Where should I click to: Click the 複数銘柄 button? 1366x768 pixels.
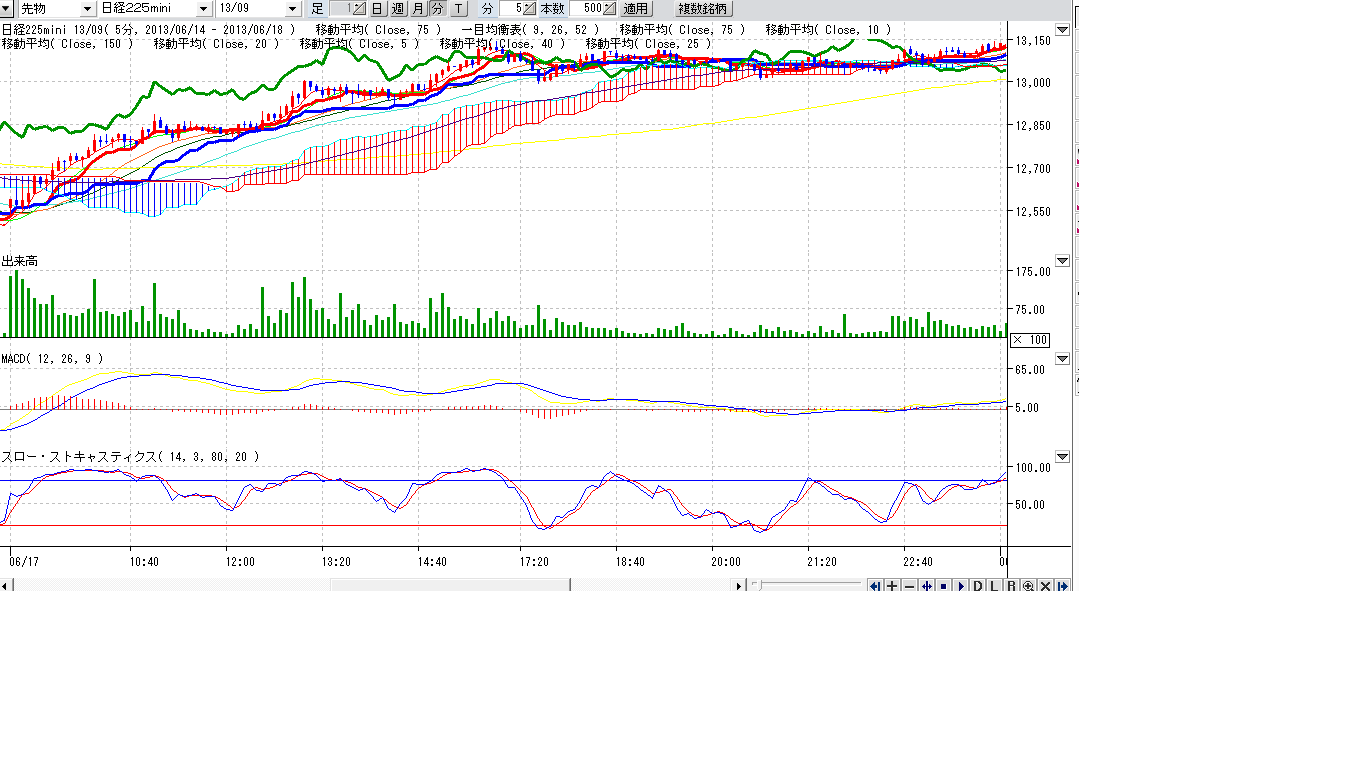[x=704, y=8]
